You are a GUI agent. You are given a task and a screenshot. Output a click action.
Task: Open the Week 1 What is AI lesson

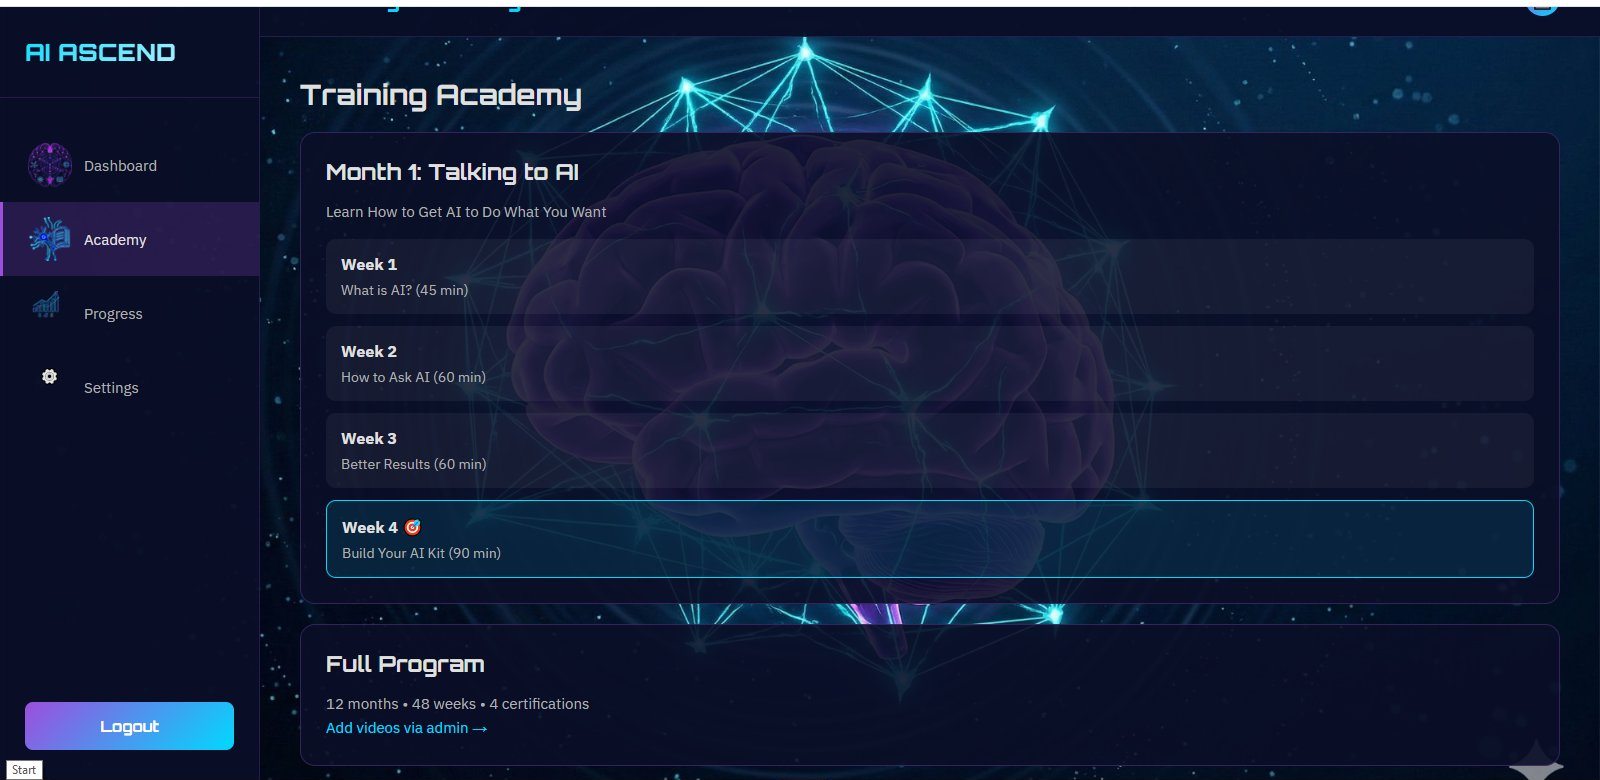coord(929,277)
